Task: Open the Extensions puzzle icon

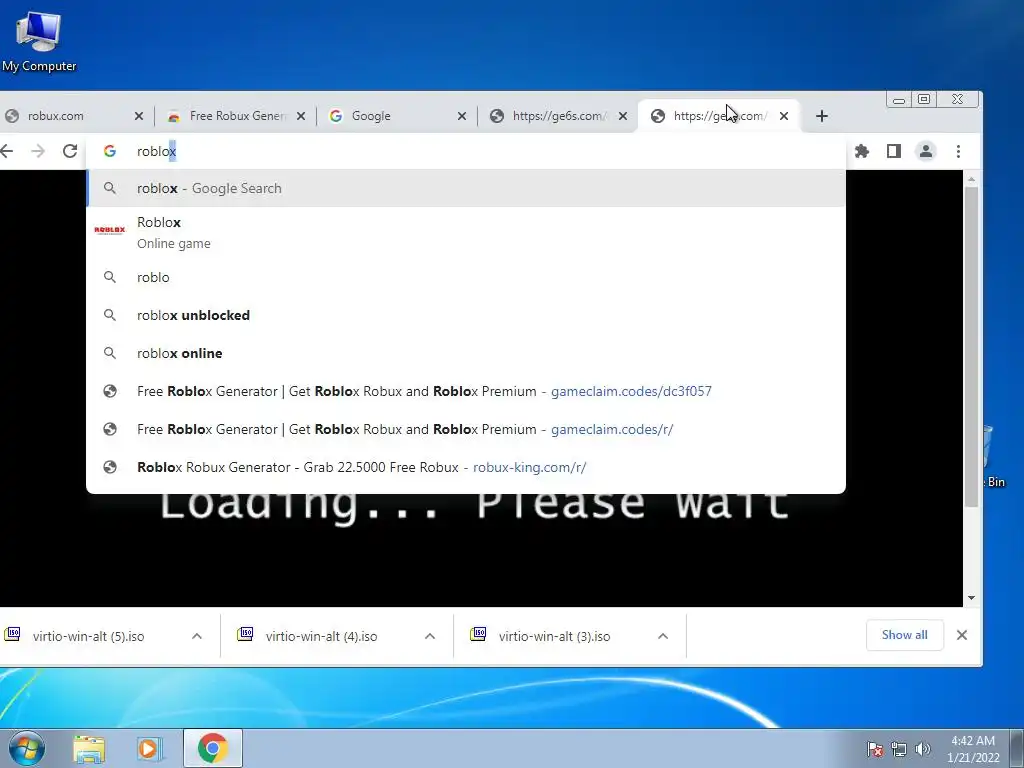Action: click(862, 151)
